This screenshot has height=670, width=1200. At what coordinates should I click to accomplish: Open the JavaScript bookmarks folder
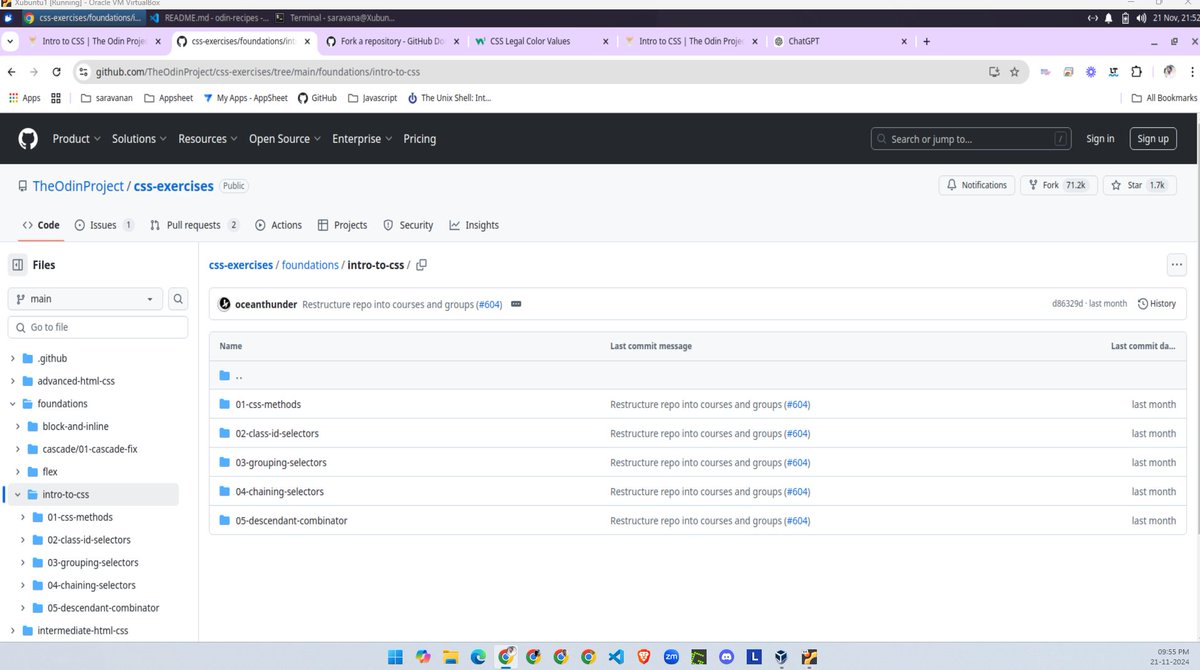pos(373,98)
